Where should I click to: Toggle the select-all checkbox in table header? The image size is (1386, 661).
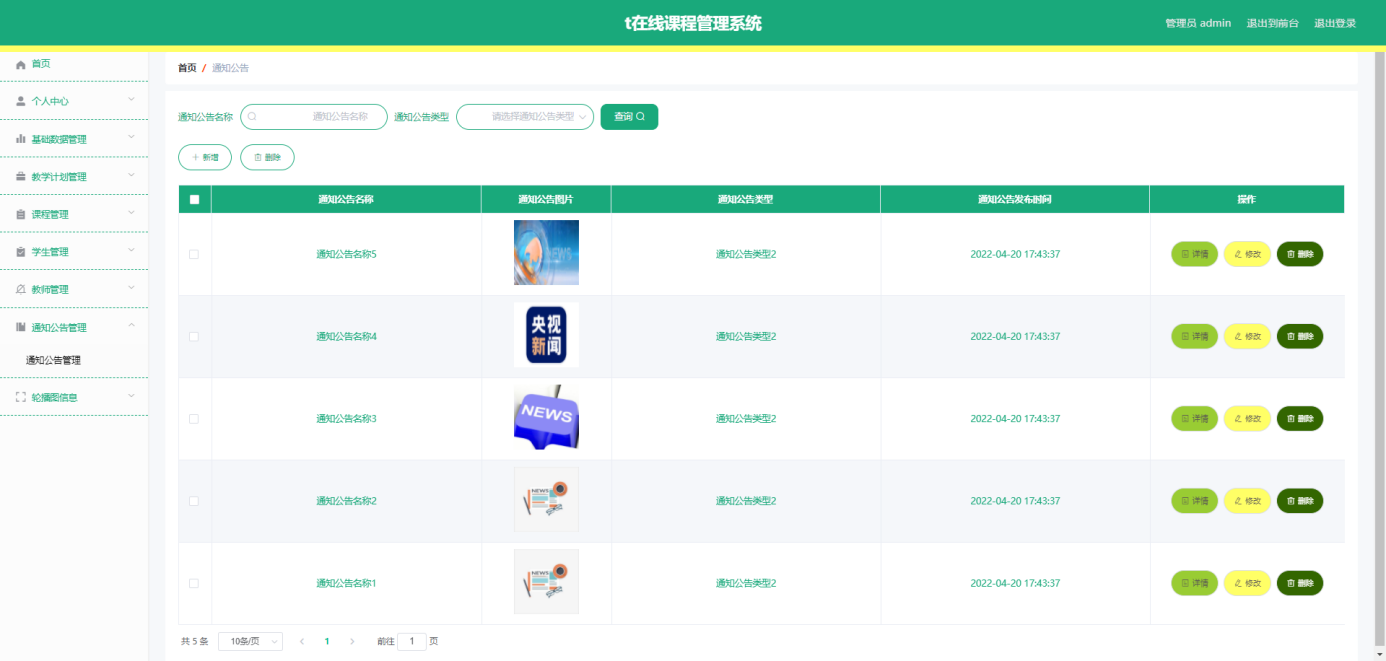(x=194, y=199)
